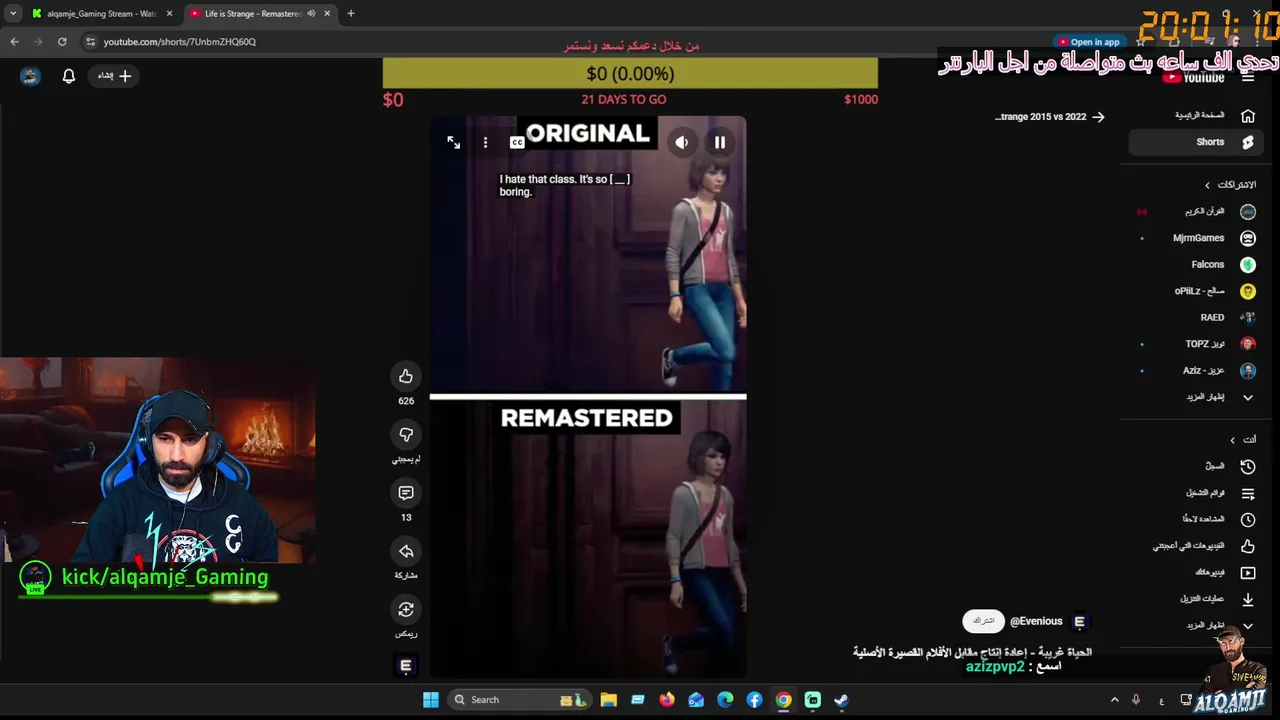This screenshot has height=720, width=1280.
Task: Open a new browser tab
Action: 351,14
